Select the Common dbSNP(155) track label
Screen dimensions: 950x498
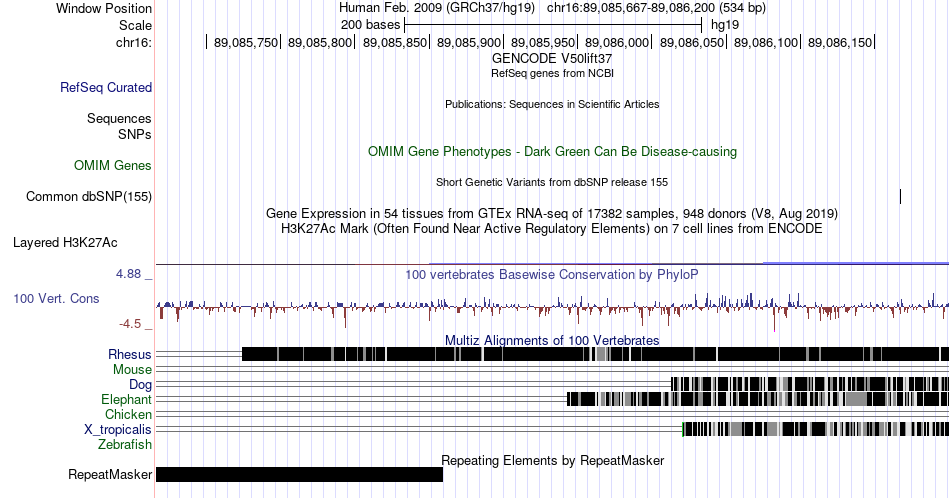tap(88, 196)
